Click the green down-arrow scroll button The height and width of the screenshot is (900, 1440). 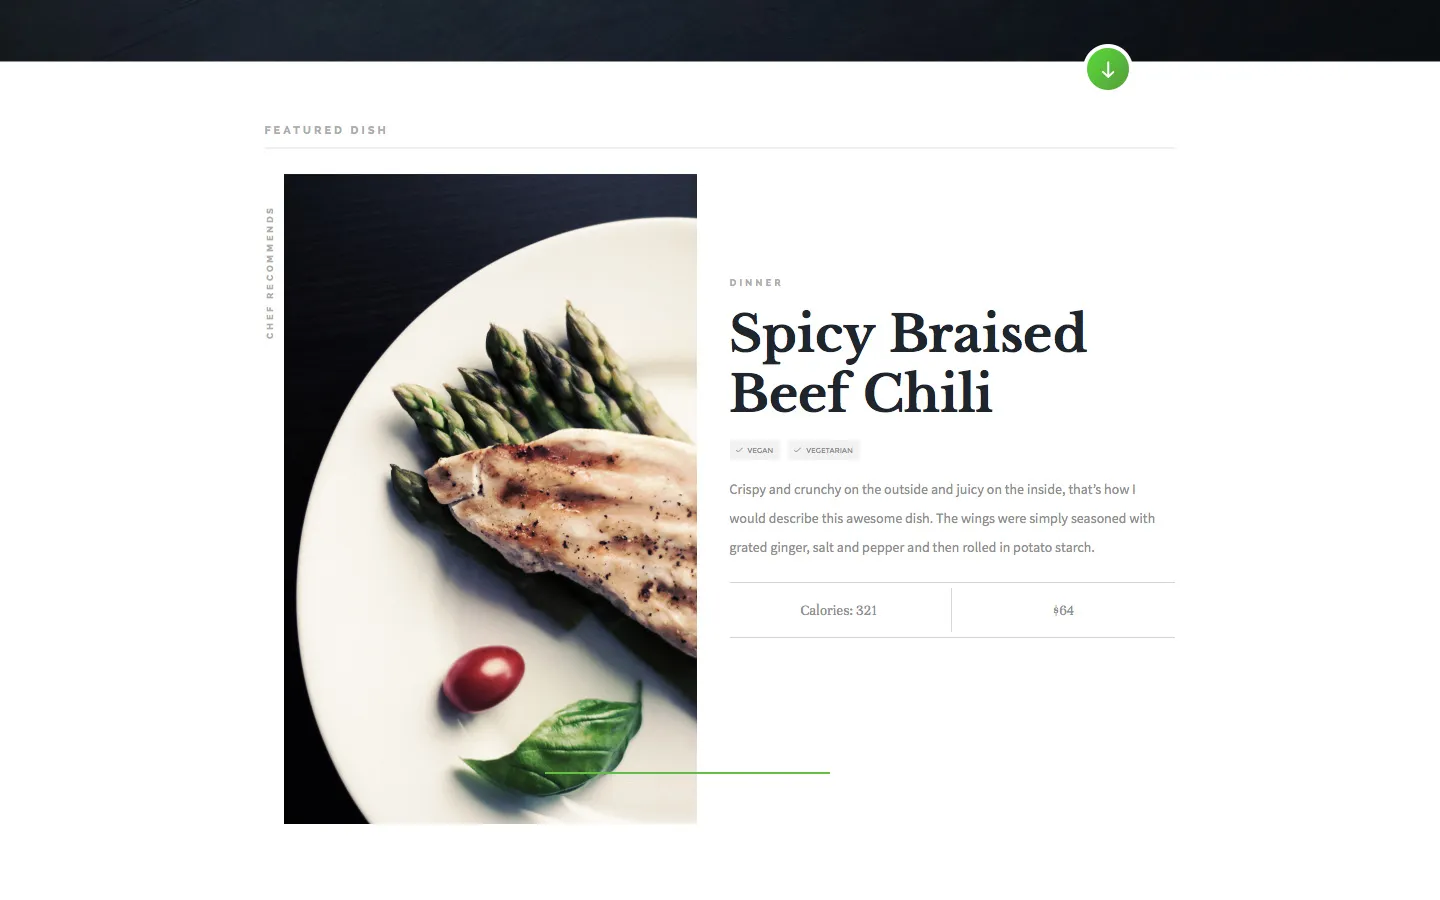click(x=1107, y=69)
